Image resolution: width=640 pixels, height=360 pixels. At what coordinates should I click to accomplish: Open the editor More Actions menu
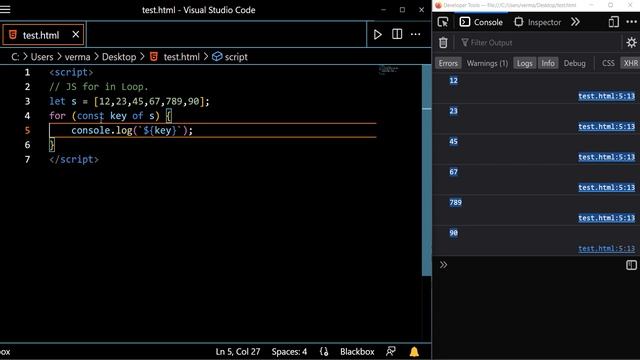(416, 34)
